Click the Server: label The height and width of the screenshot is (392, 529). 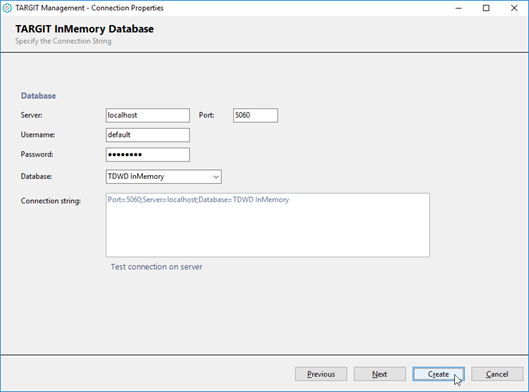[31, 115]
